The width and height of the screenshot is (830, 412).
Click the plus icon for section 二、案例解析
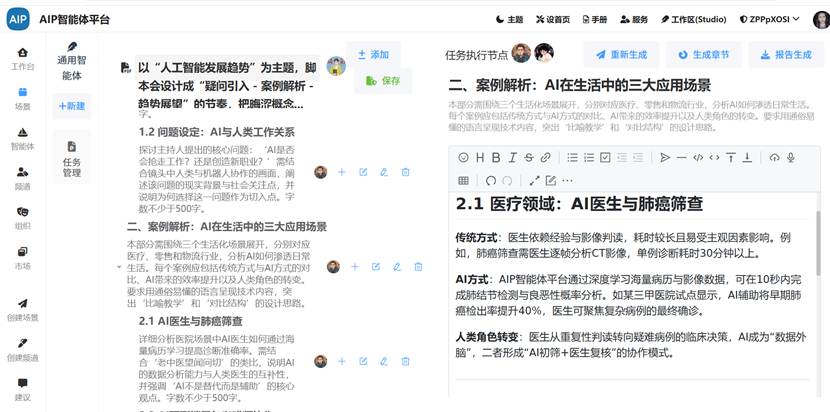click(355, 267)
